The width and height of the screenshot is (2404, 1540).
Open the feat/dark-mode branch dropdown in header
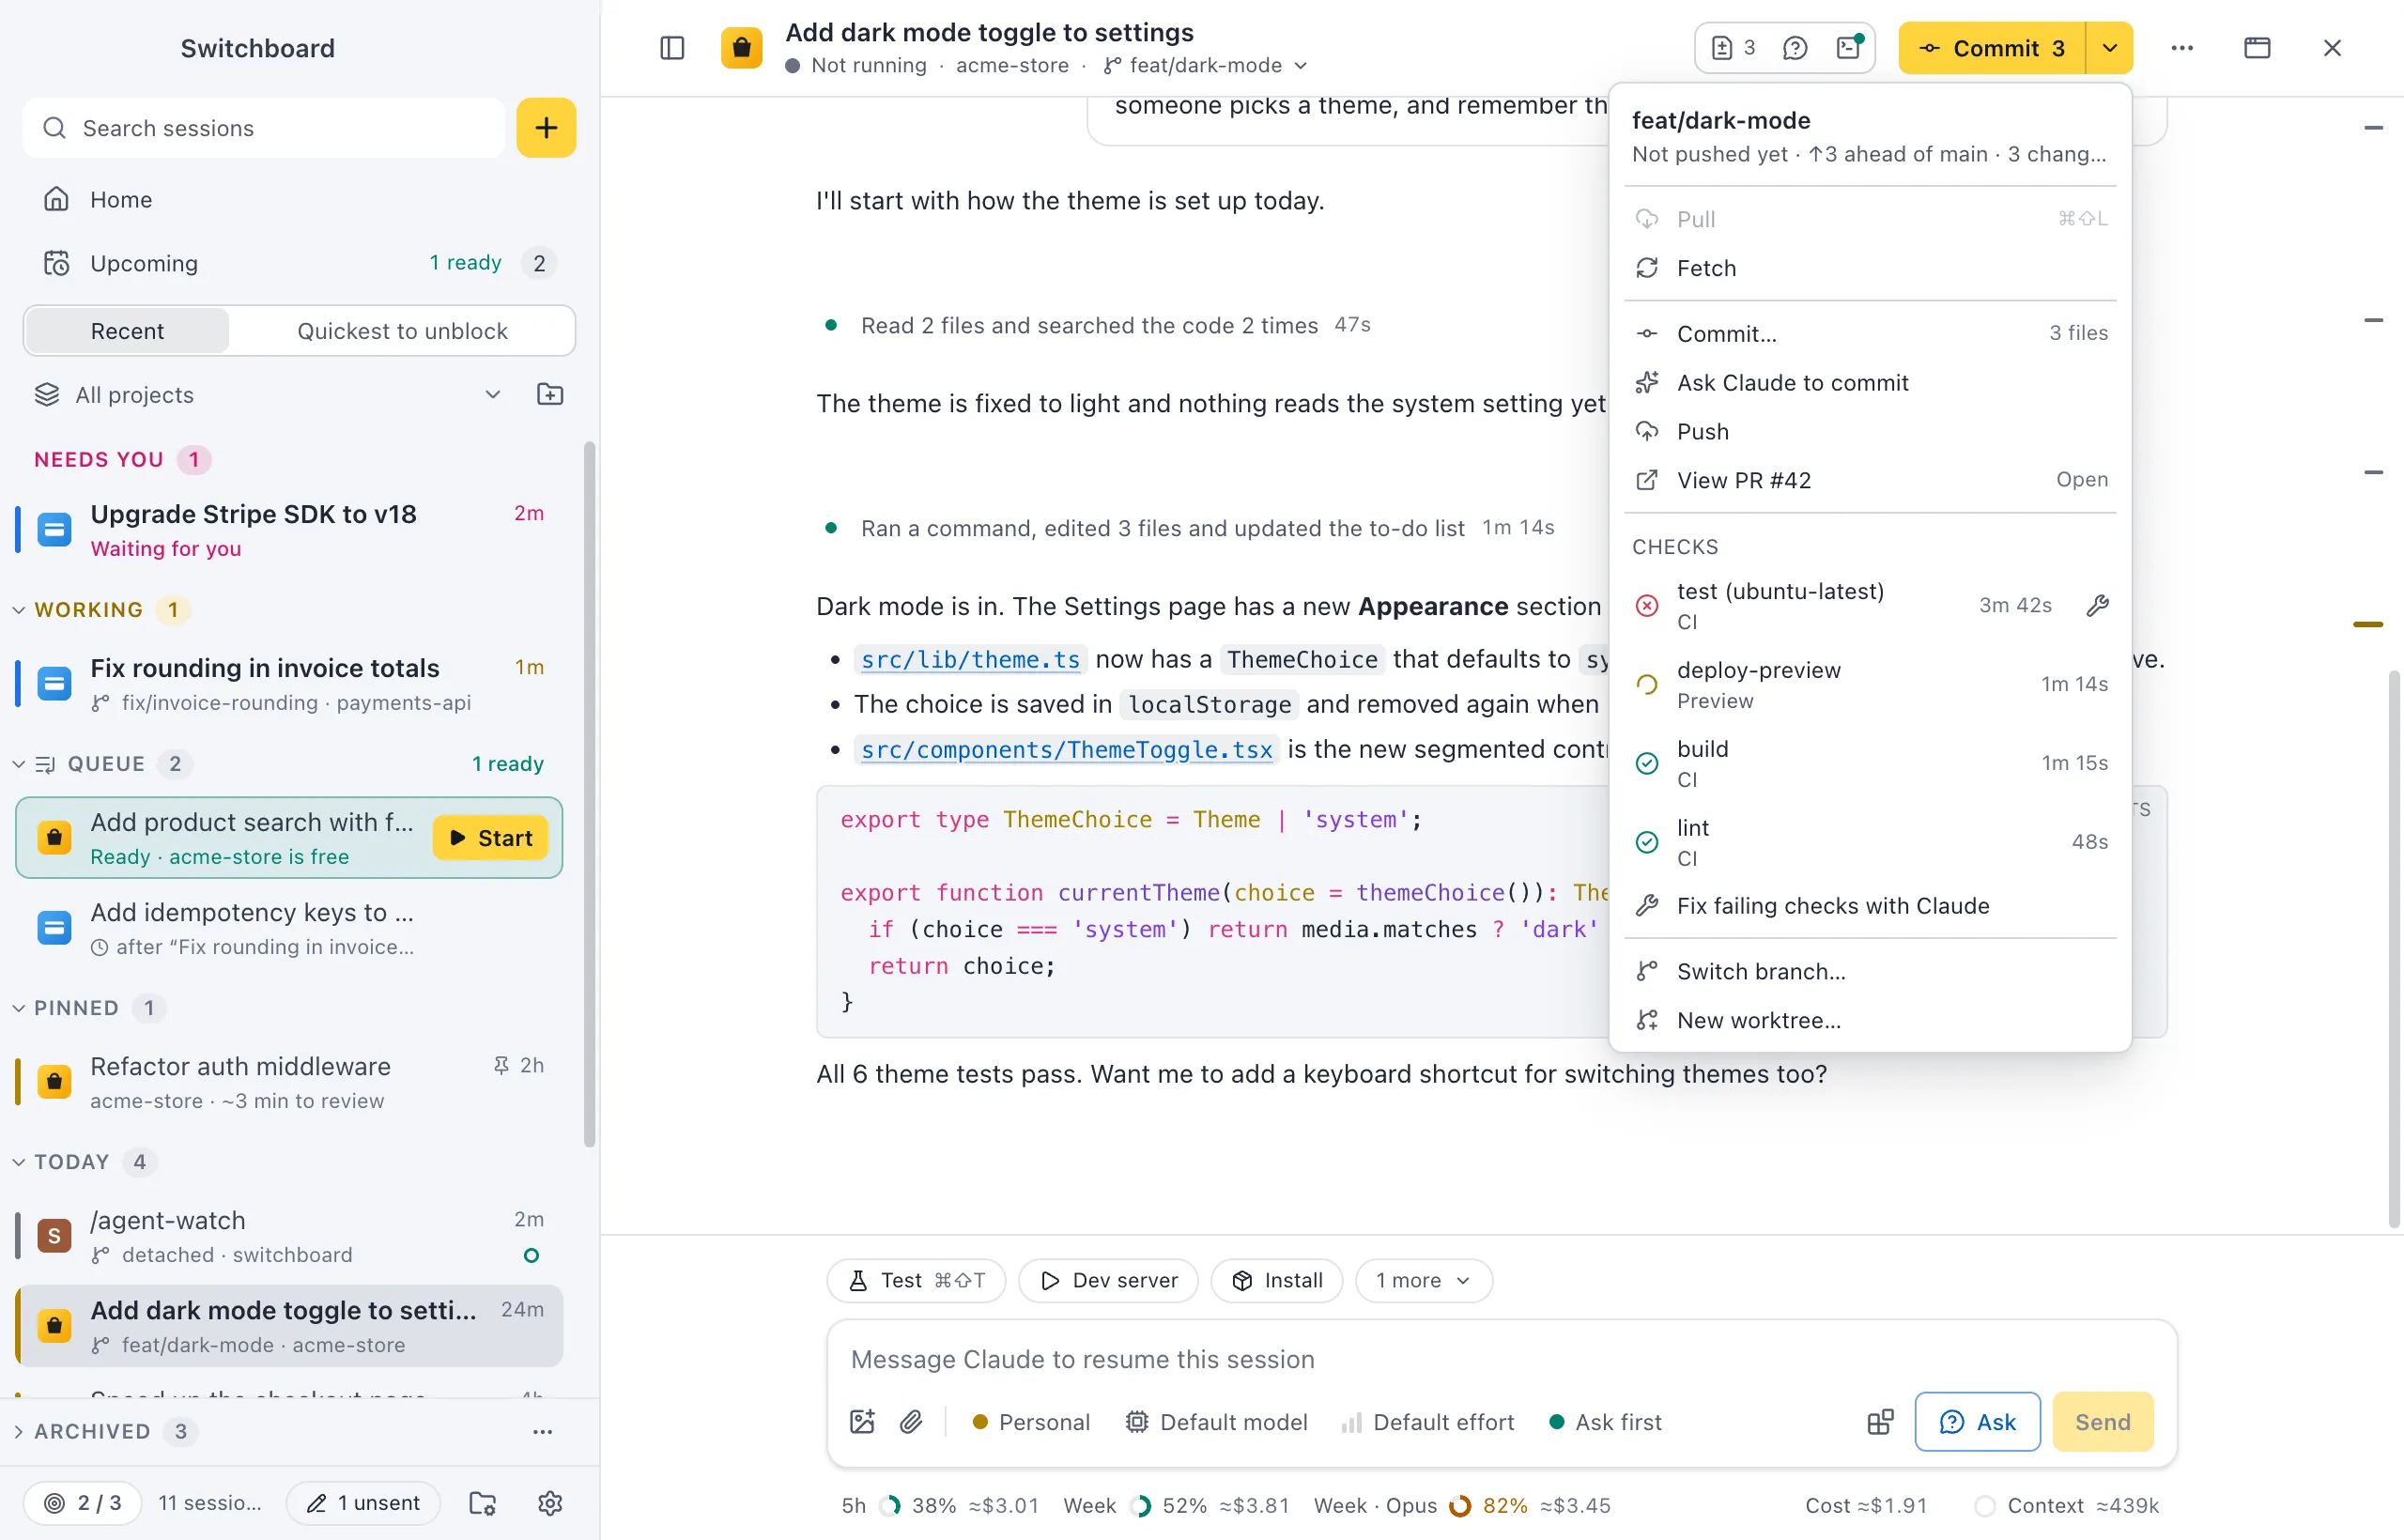pos(1206,65)
